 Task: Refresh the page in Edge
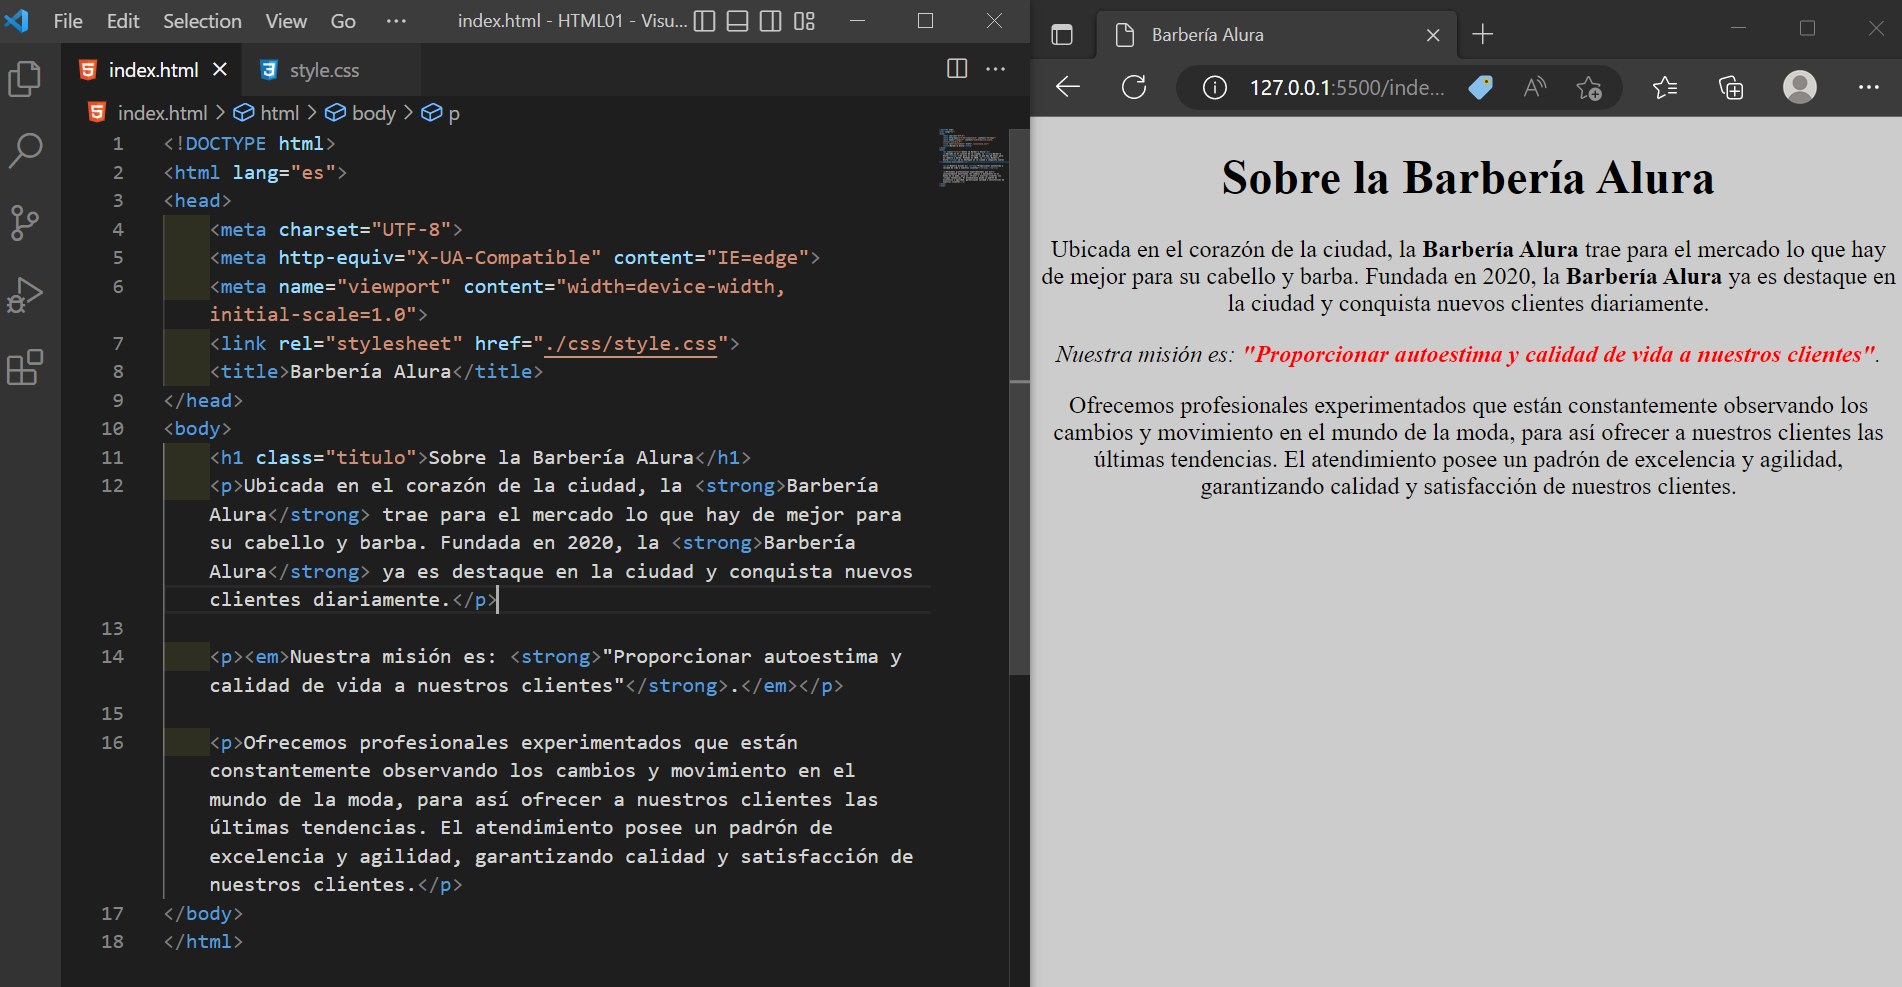click(1134, 87)
